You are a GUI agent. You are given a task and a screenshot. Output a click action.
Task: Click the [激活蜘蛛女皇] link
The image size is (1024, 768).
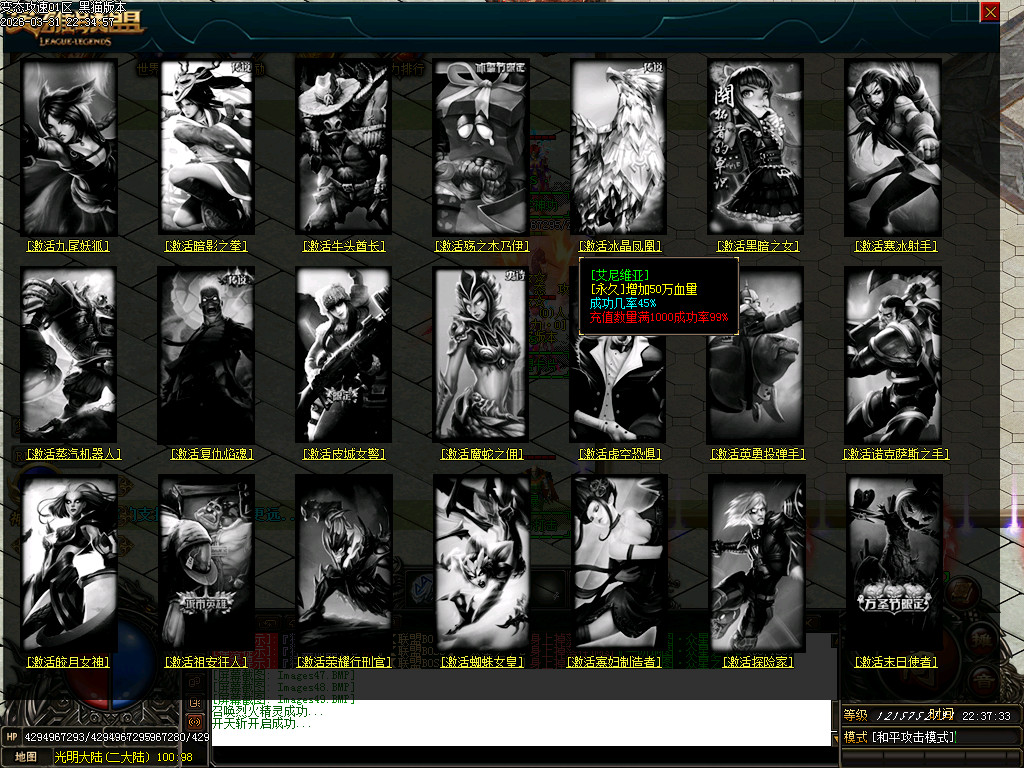pos(480,662)
